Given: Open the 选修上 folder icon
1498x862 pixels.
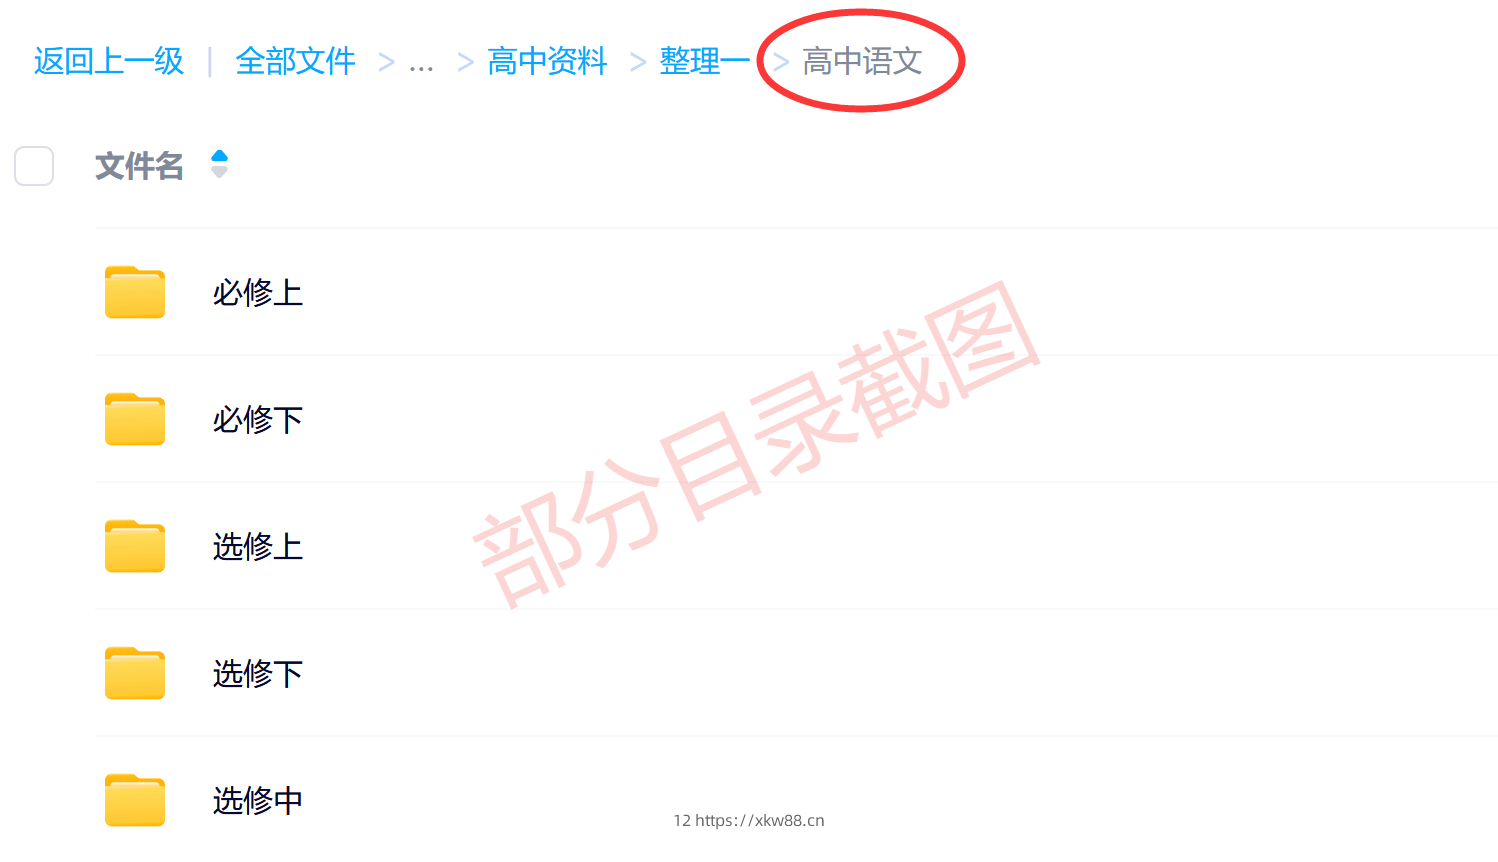Looking at the screenshot, I should point(135,546).
